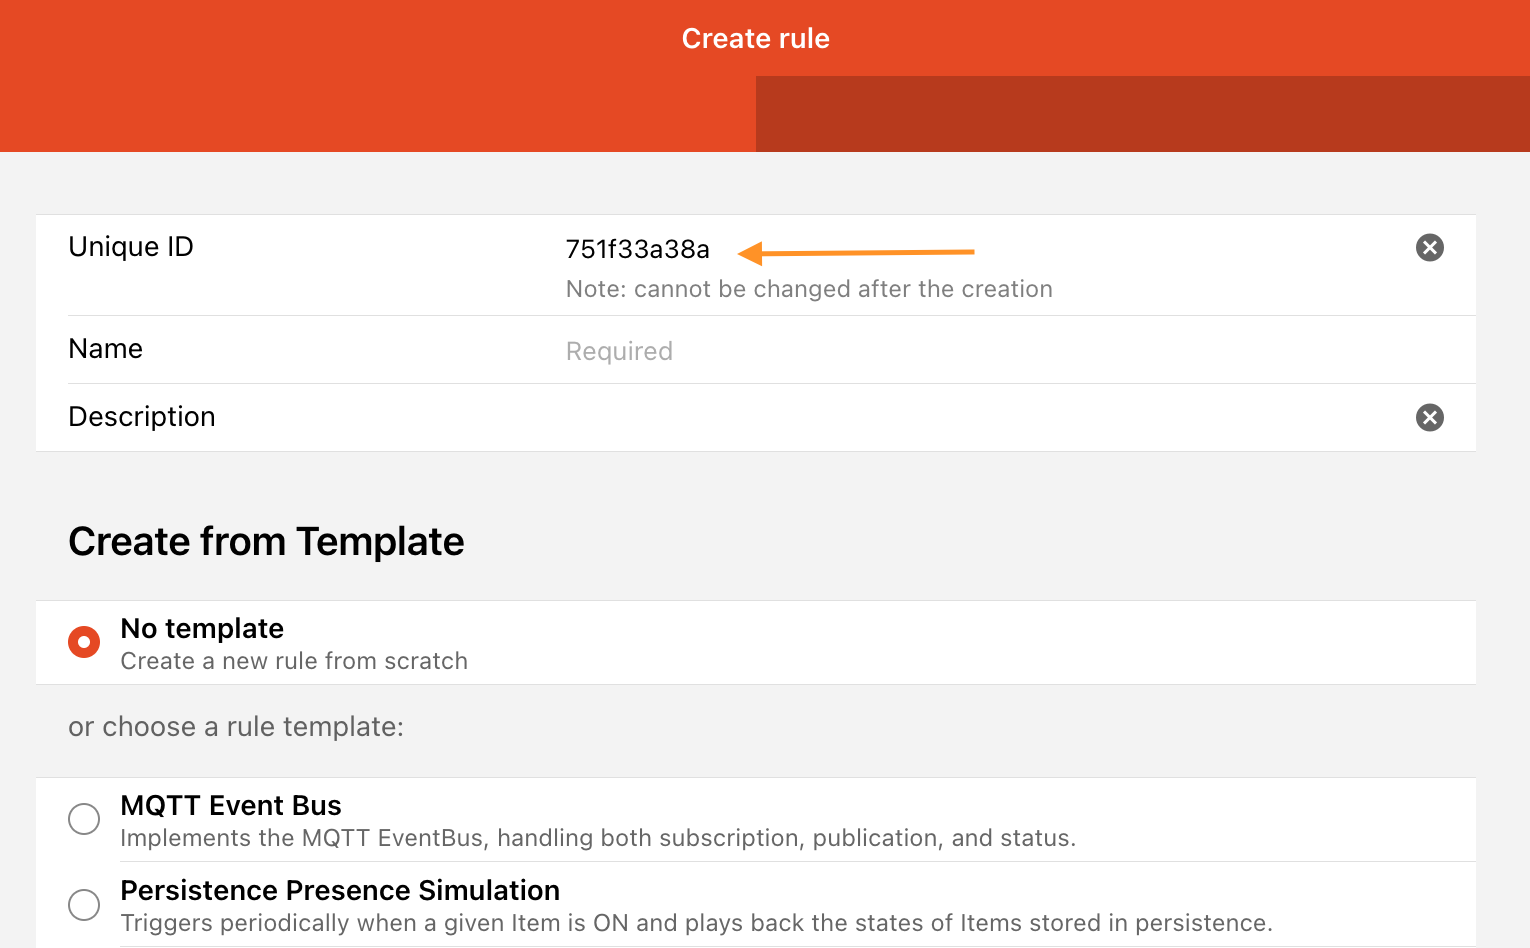Click the Create from Template heading

266,542
